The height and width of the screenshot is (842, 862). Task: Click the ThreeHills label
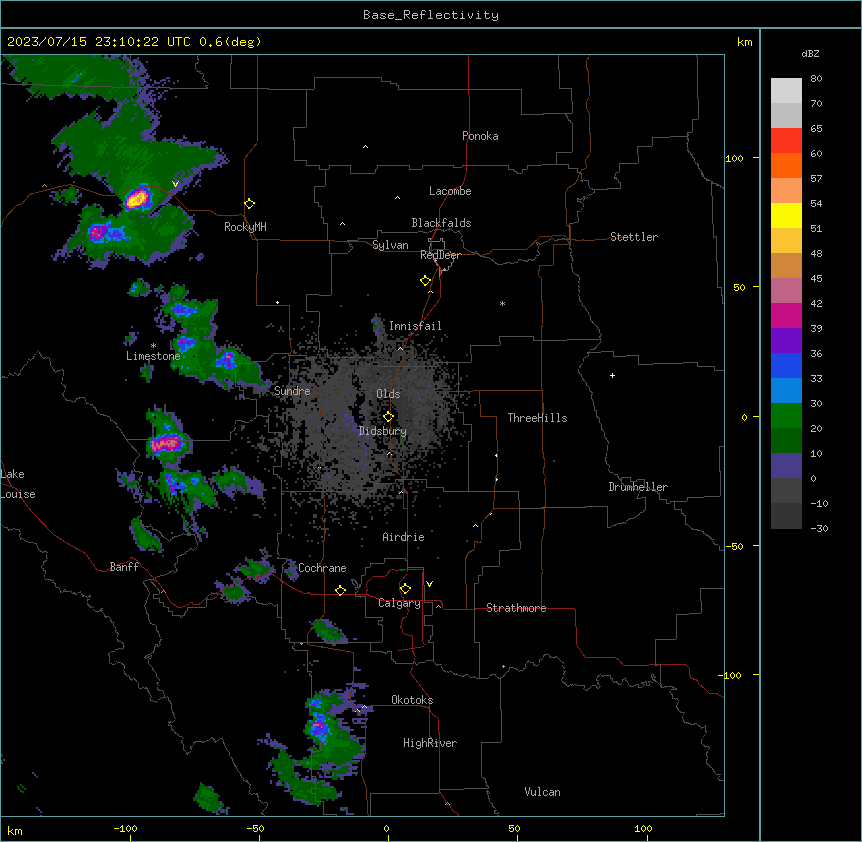pos(537,418)
